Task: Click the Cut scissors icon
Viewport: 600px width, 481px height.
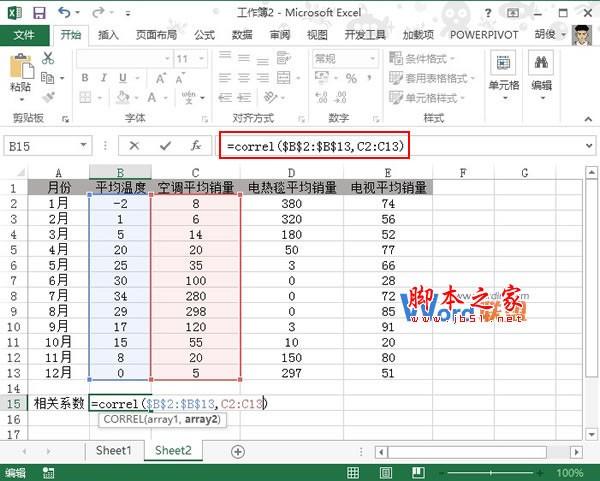Action: coord(48,58)
